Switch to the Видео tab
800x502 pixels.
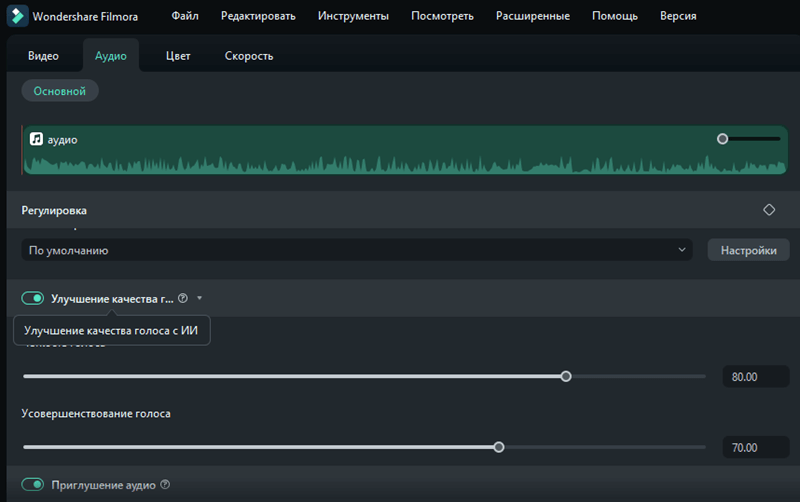pos(43,56)
